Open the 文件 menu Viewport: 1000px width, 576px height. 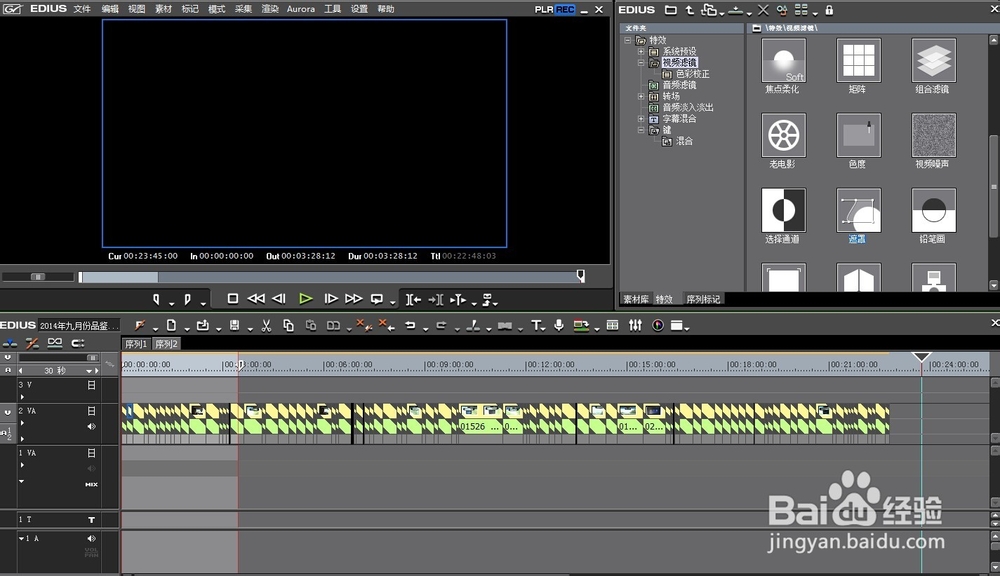[x=82, y=9]
